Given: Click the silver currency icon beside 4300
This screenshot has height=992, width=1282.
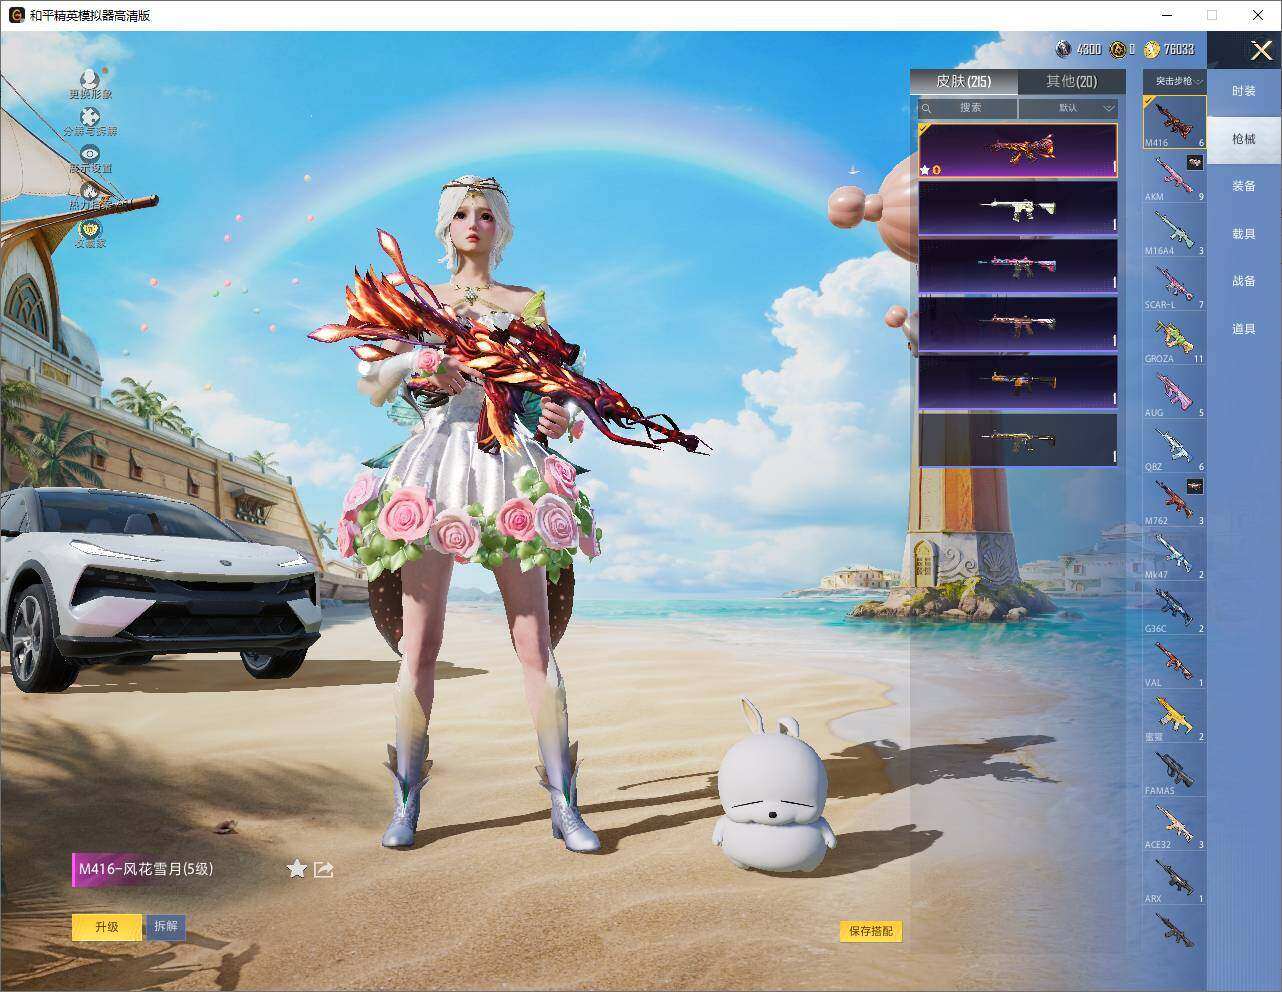Looking at the screenshot, I should pyautogui.click(x=1063, y=49).
